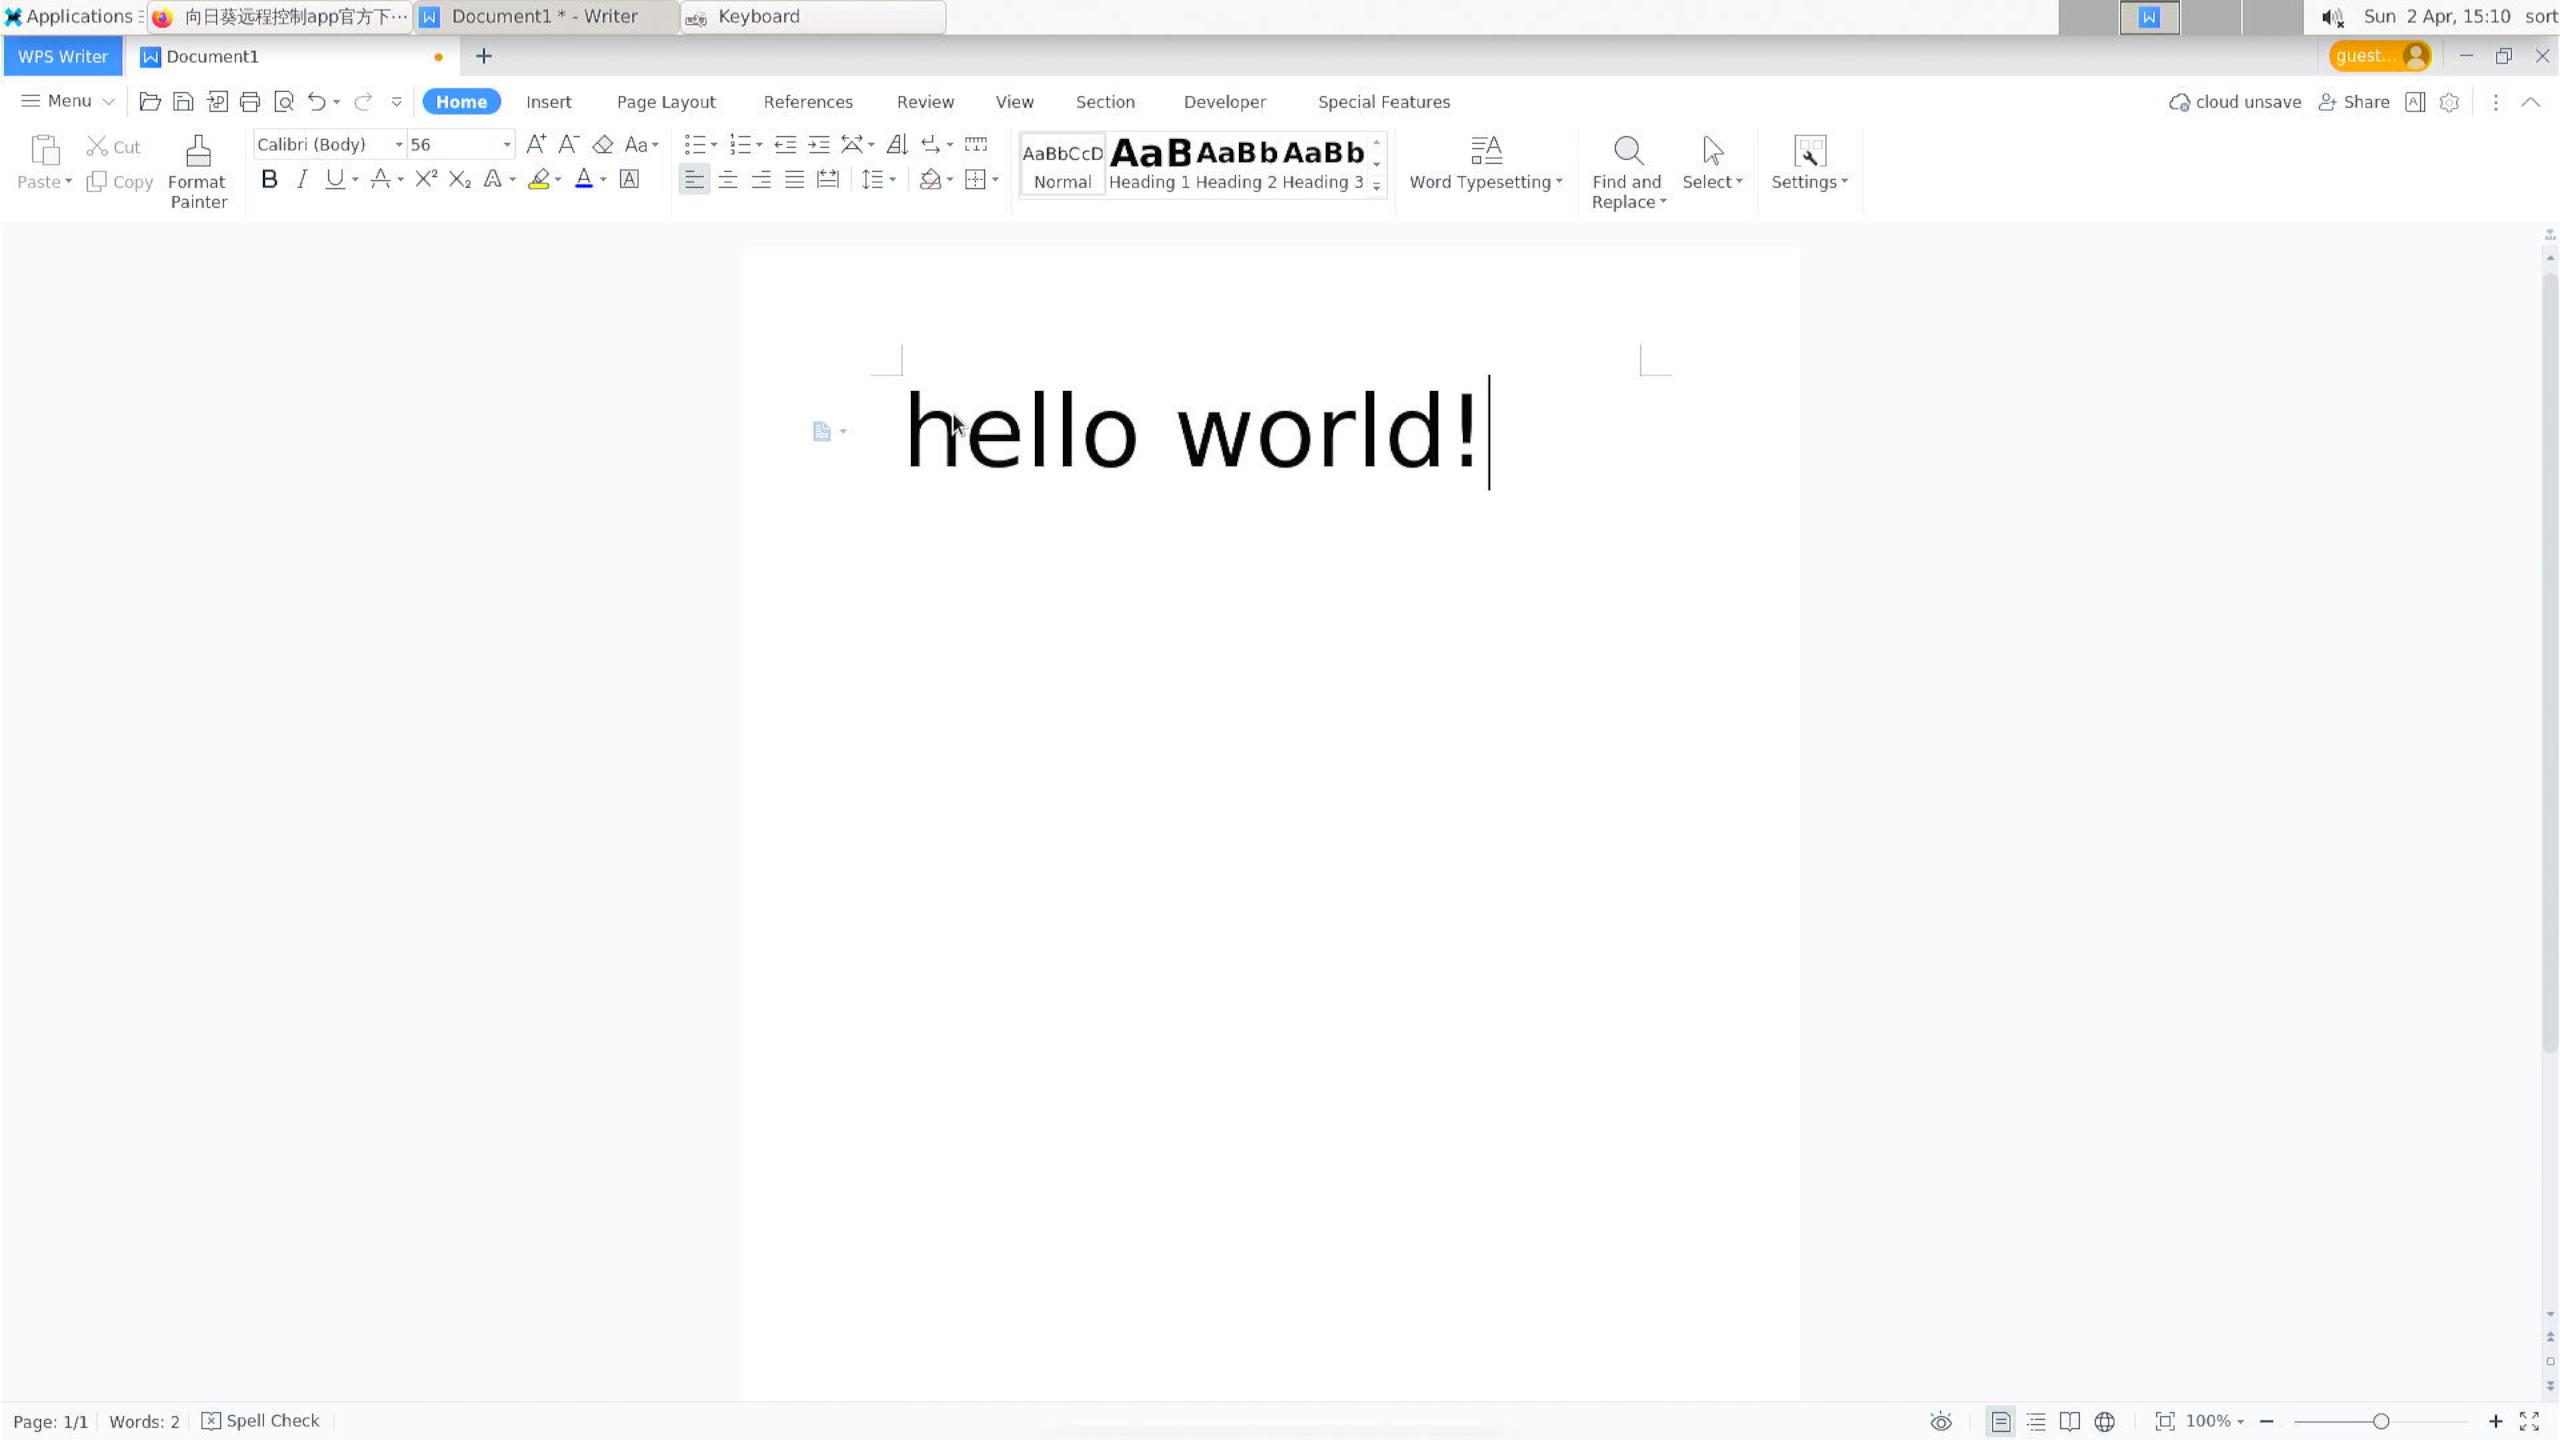Click the Save icon in quick toolbar
This screenshot has width=2560, height=1440.
pos(183,102)
